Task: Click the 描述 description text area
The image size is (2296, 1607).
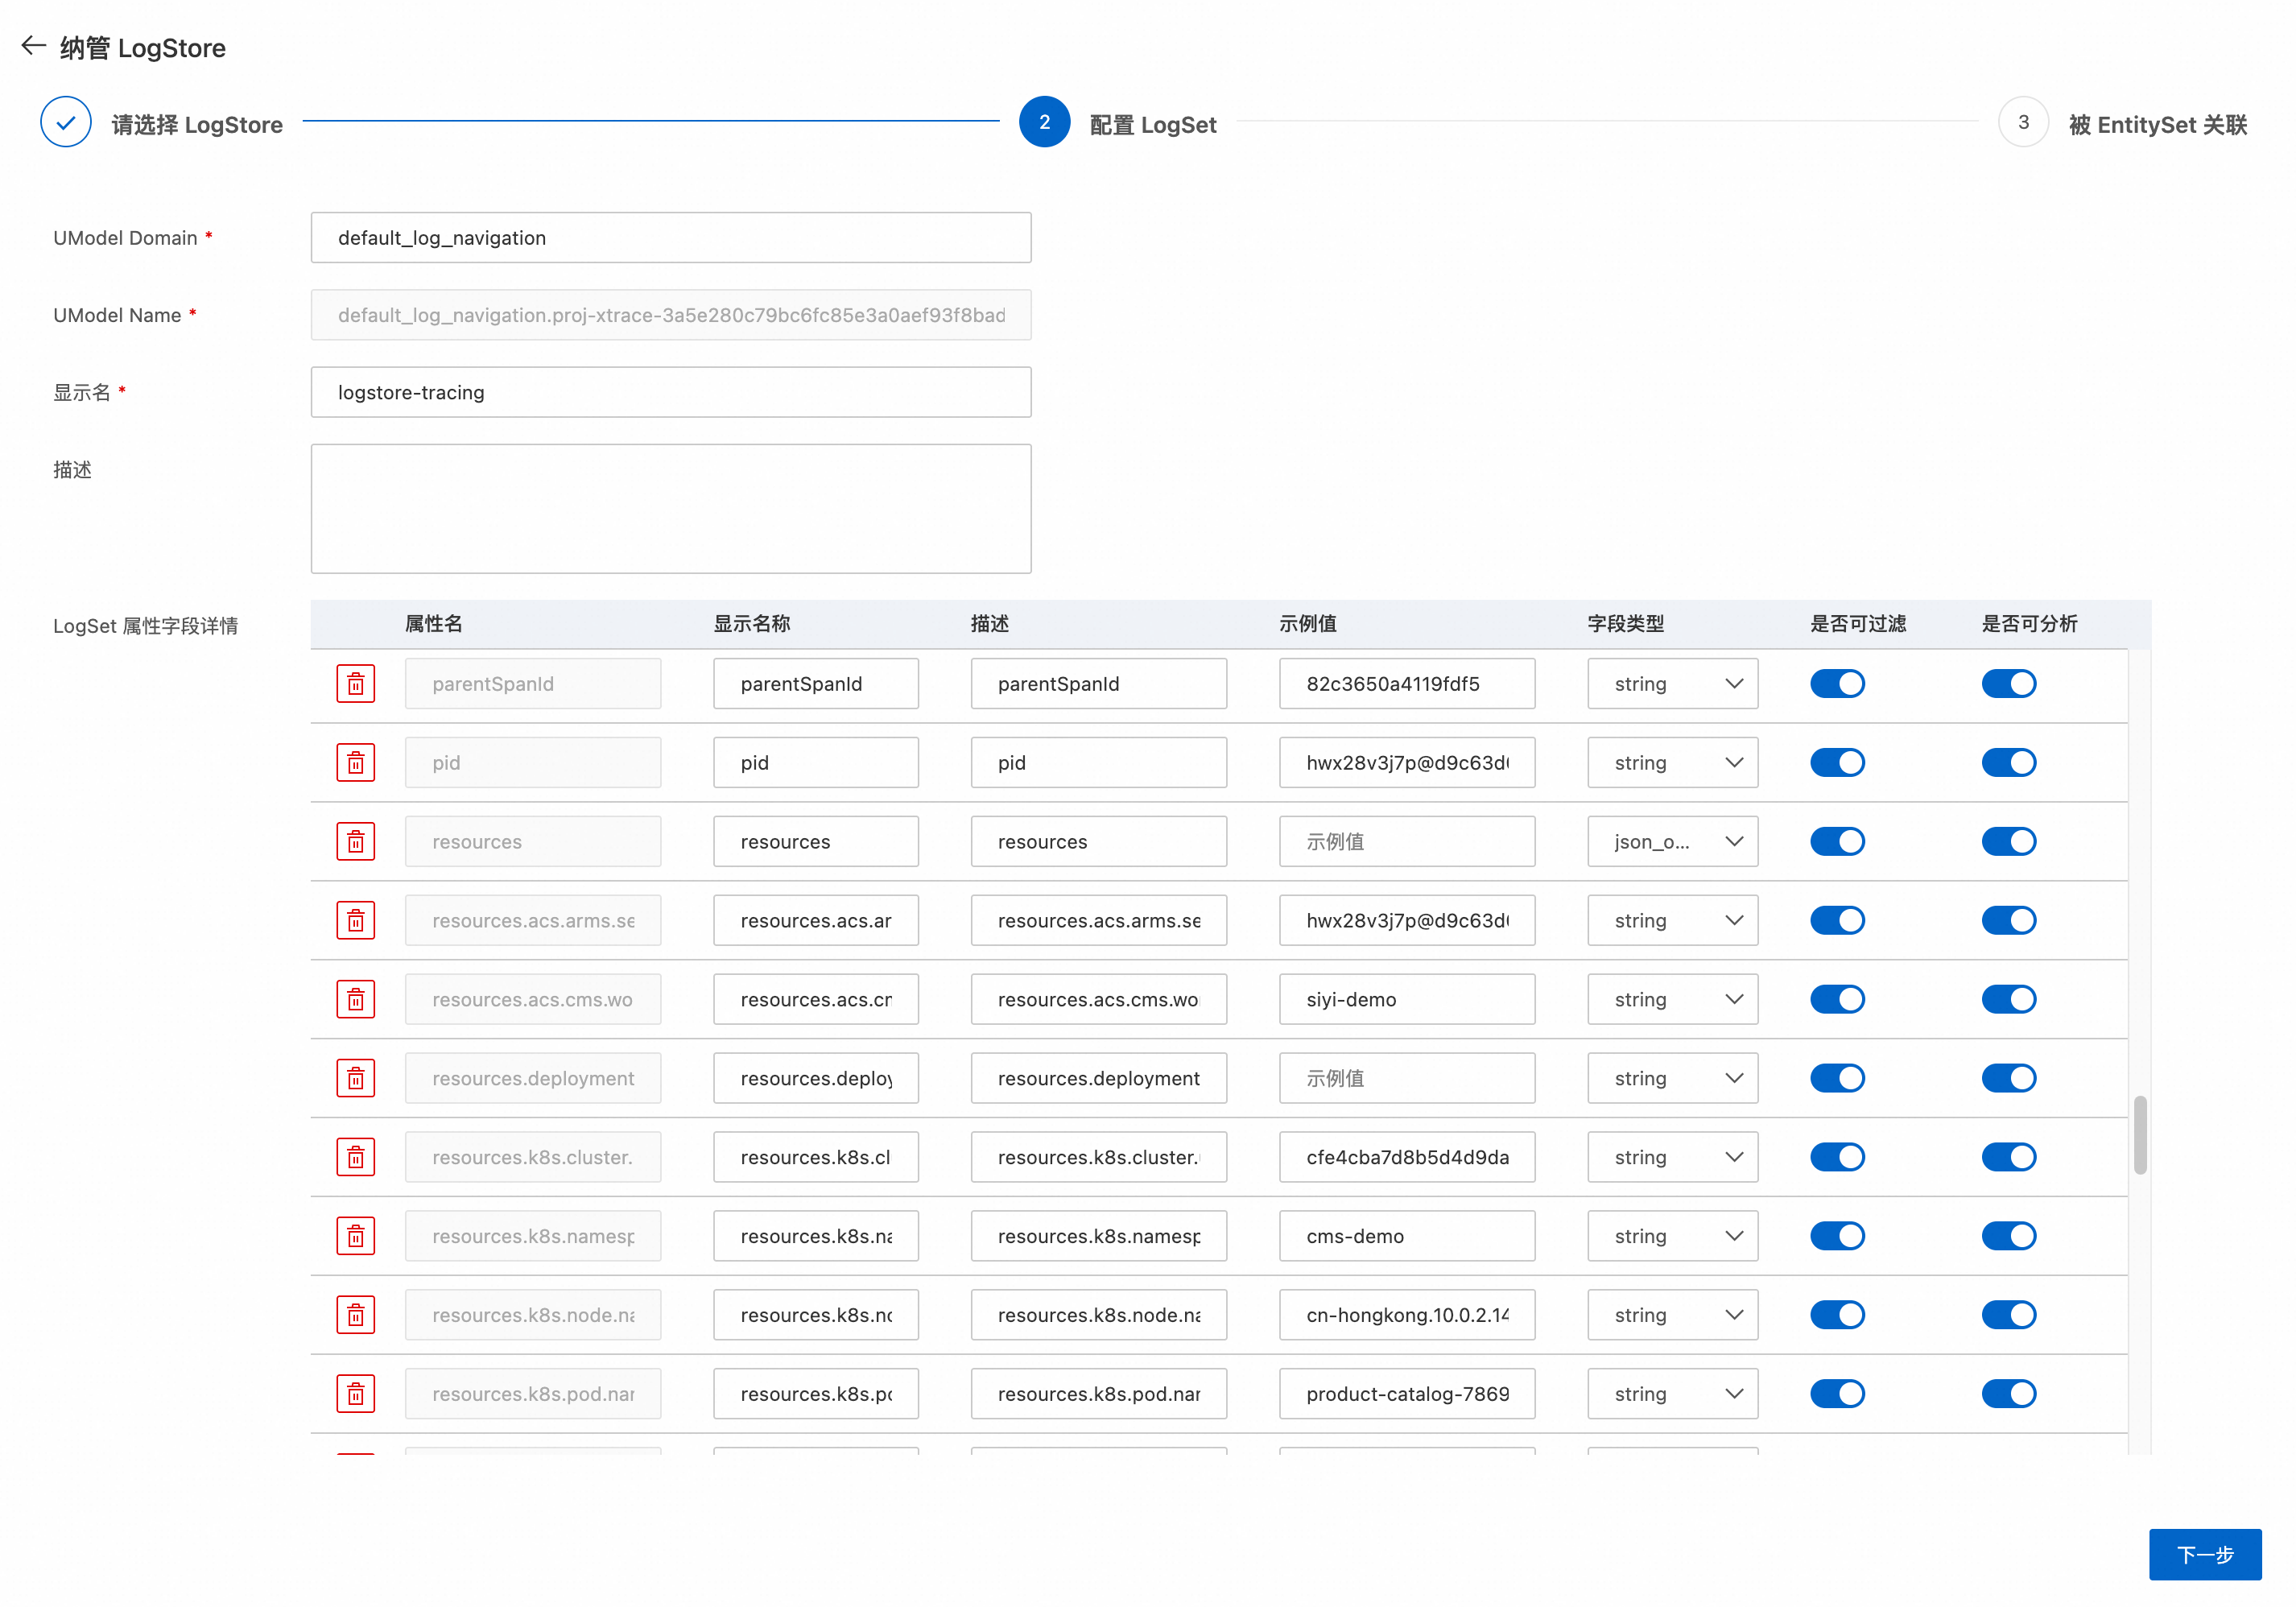Action: 670,508
